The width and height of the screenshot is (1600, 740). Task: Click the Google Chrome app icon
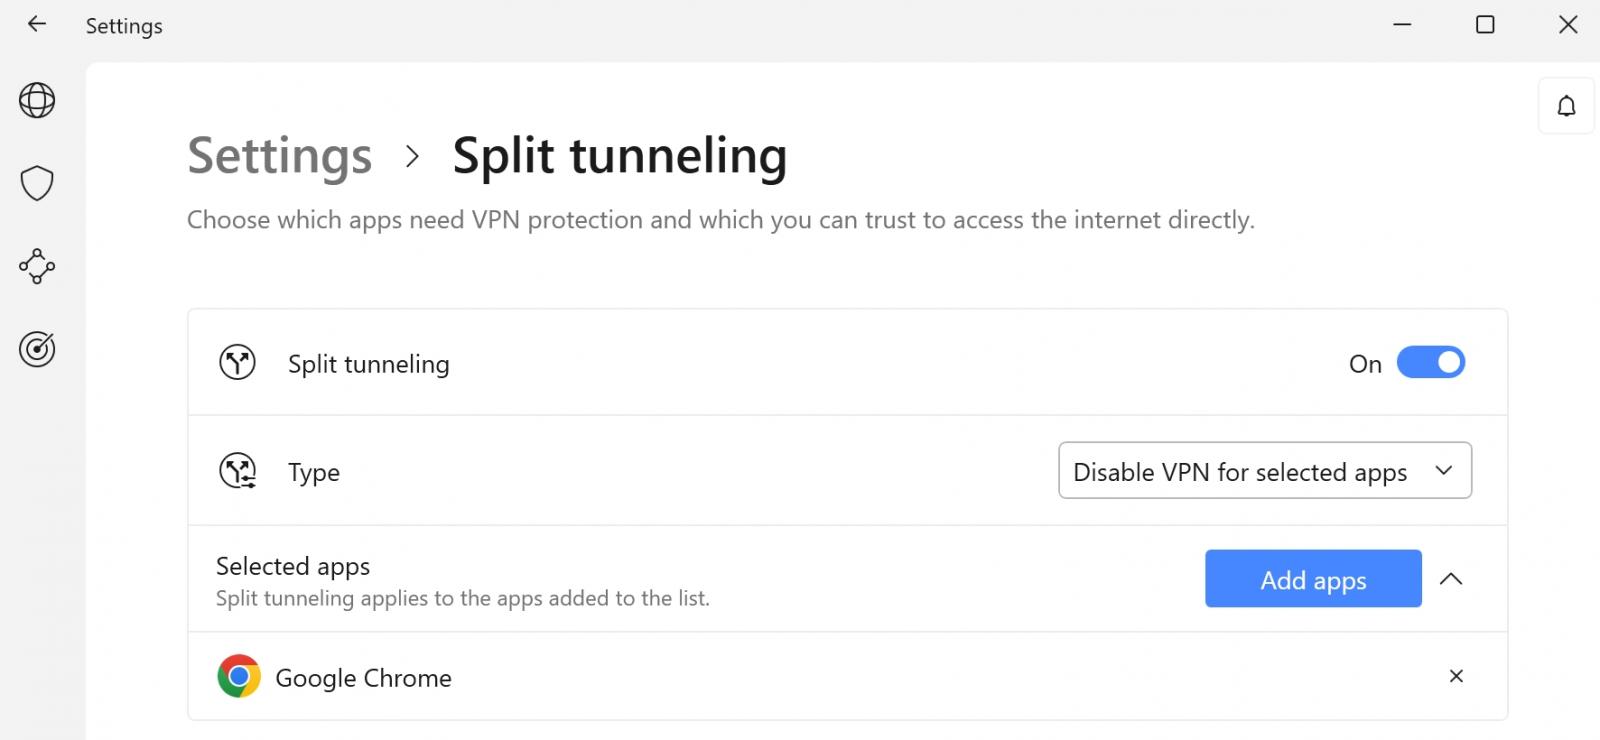[x=238, y=676]
